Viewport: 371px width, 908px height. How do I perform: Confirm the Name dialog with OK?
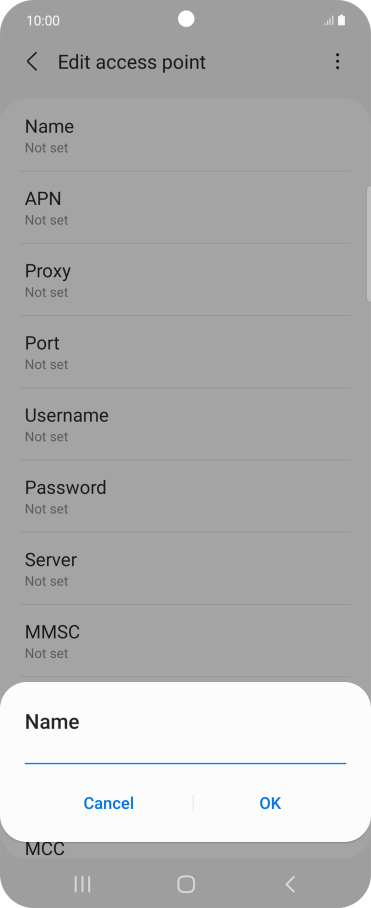[x=270, y=803]
